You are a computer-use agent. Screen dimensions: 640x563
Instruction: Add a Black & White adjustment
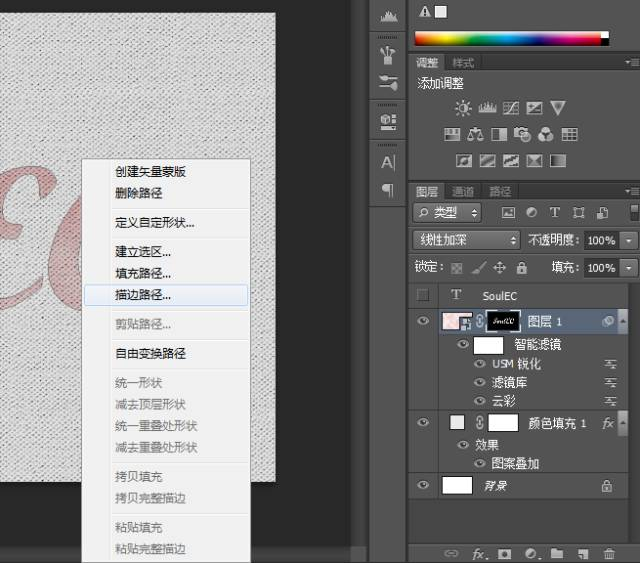pyautogui.click(x=499, y=134)
